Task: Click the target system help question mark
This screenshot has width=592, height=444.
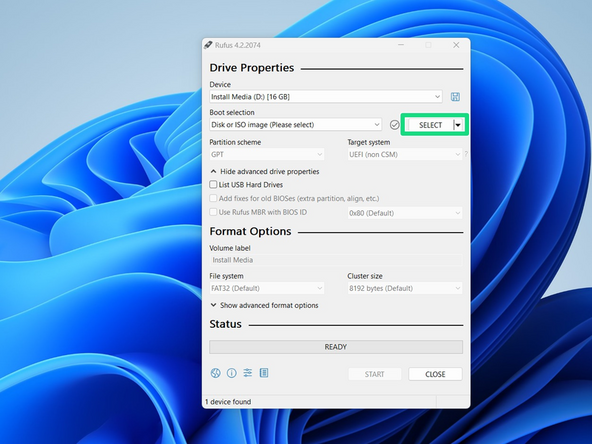Action: tap(466, 154)
